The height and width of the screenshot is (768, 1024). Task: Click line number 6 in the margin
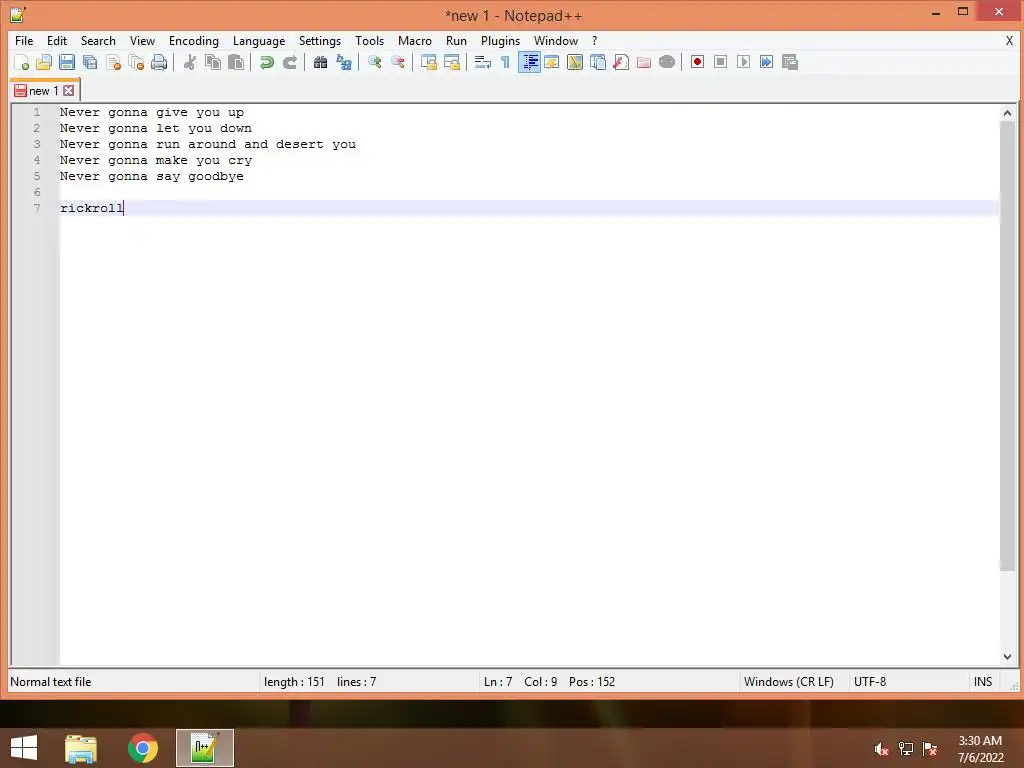pyautogui.click(x=37, y=192)
